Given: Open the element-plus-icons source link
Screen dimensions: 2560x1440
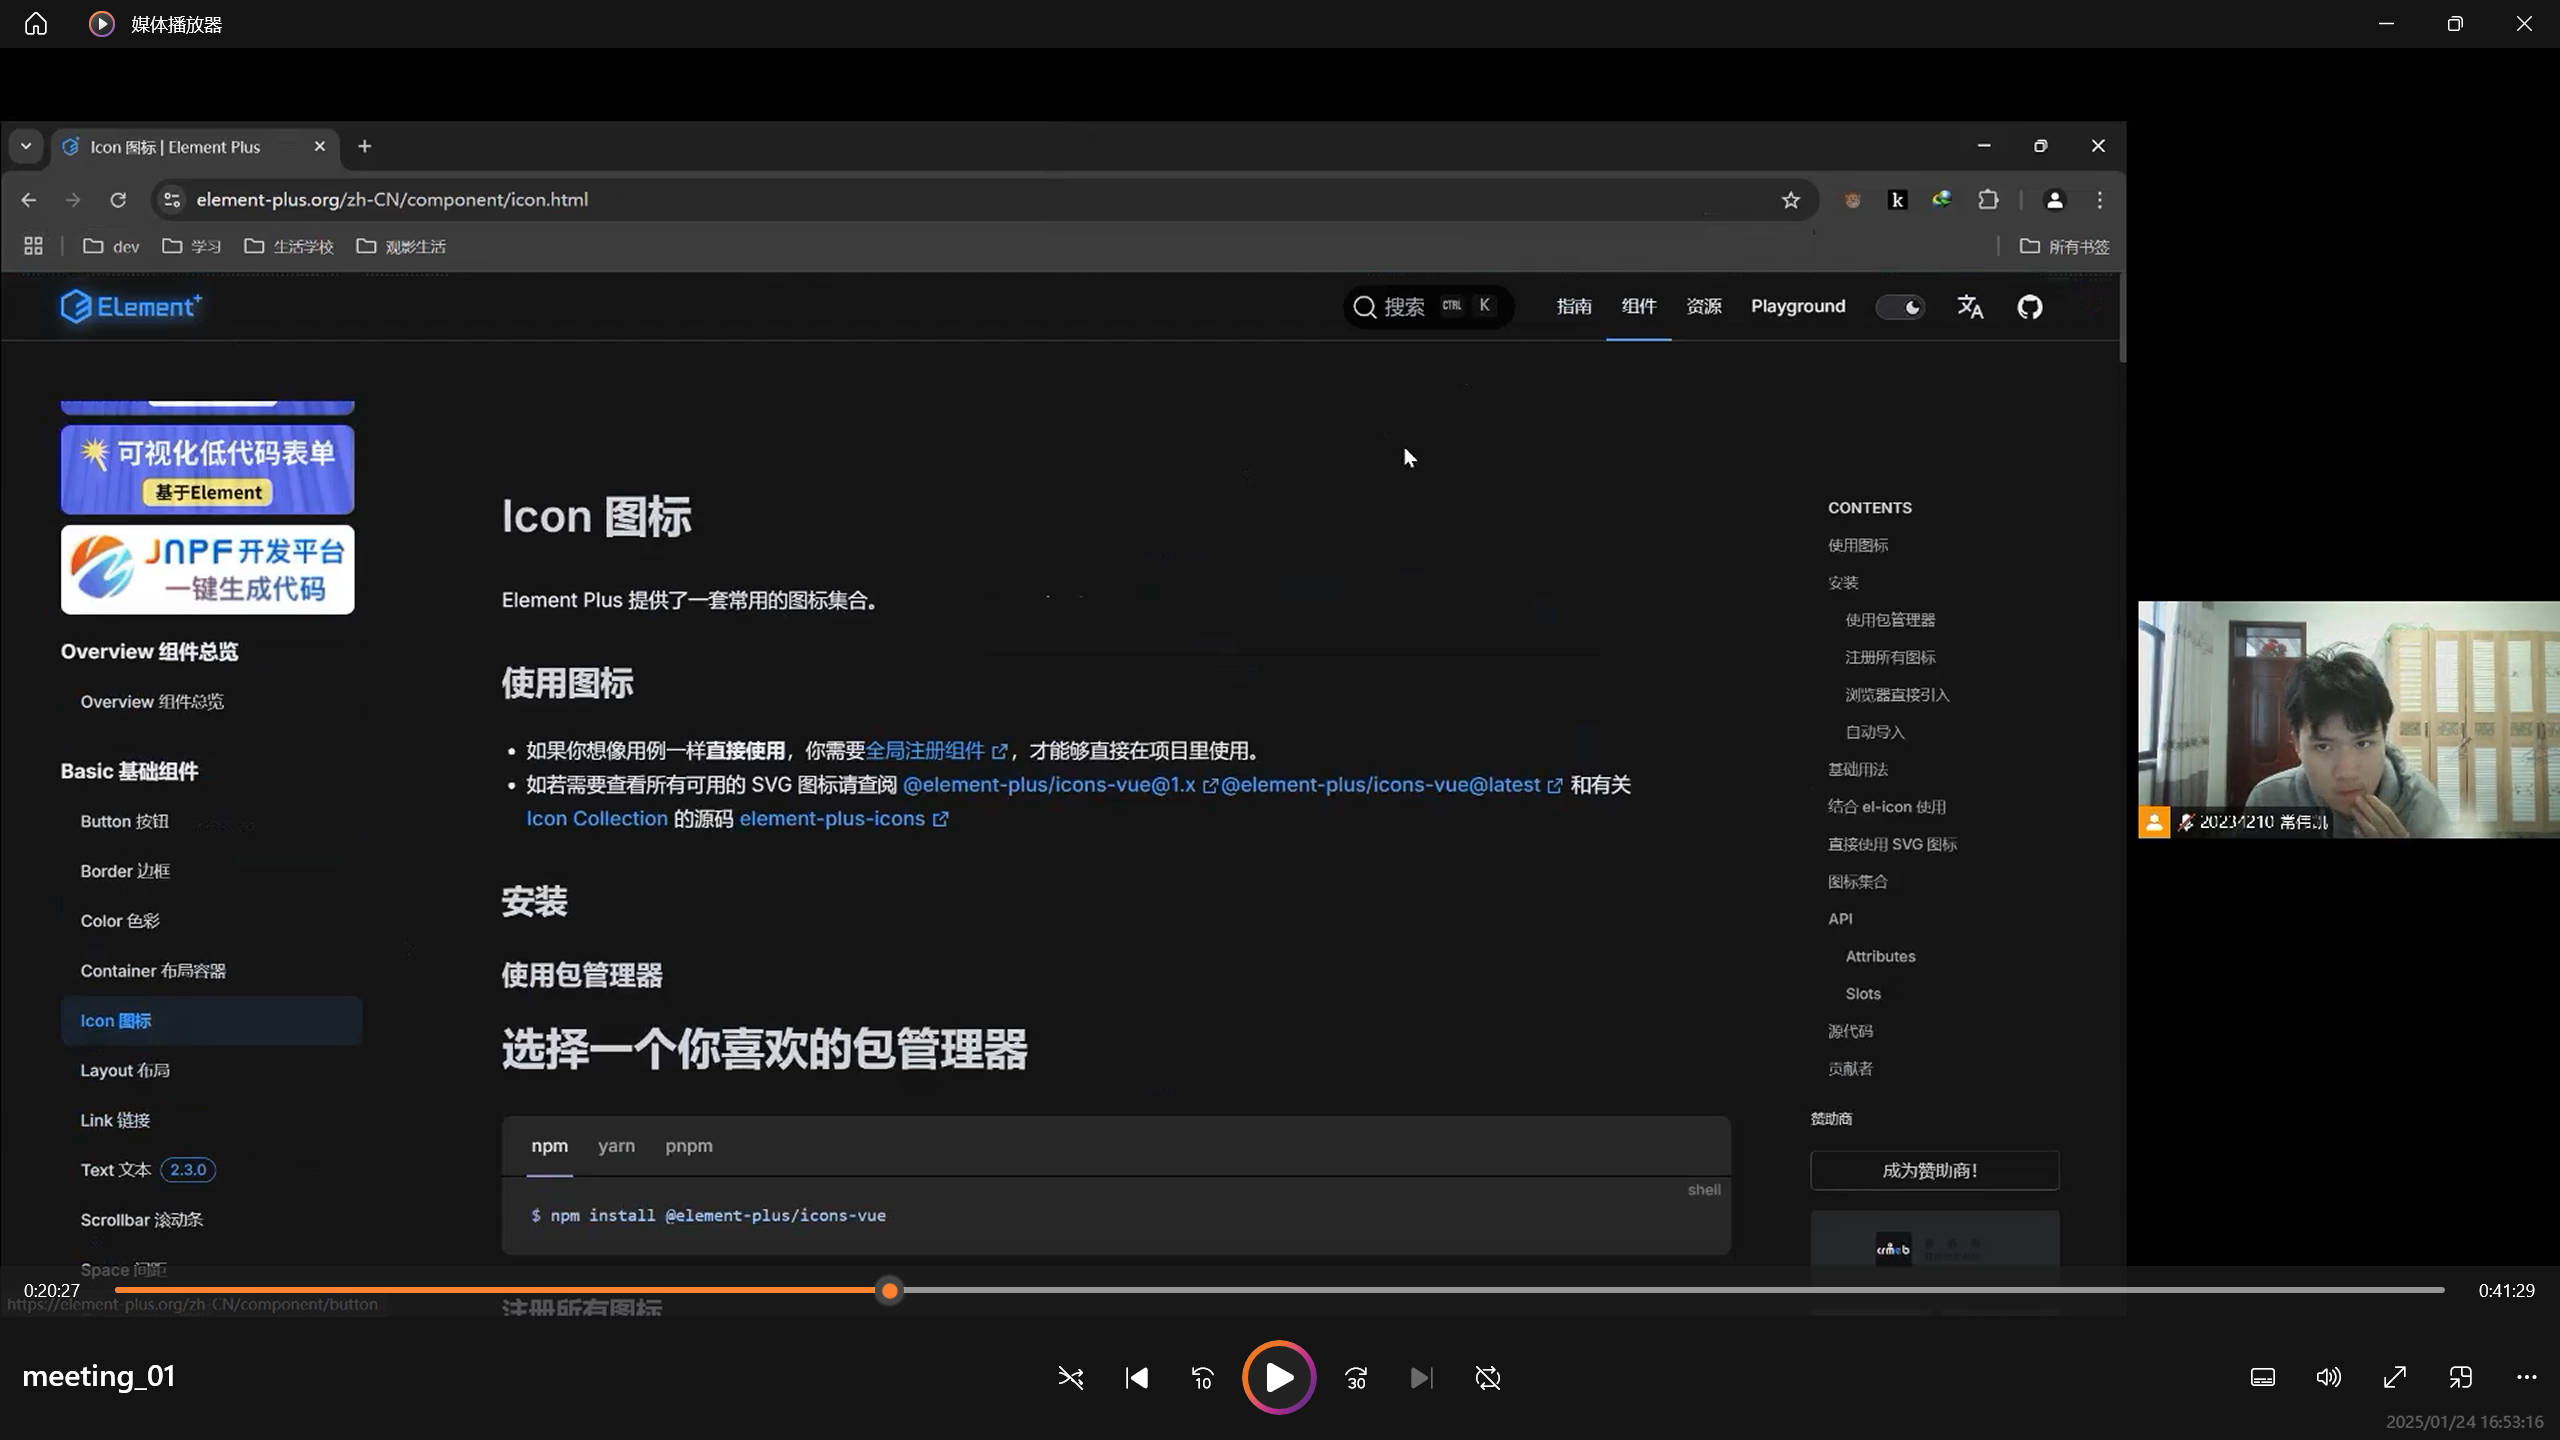Looking at the screenshot, I should point(843,818).
